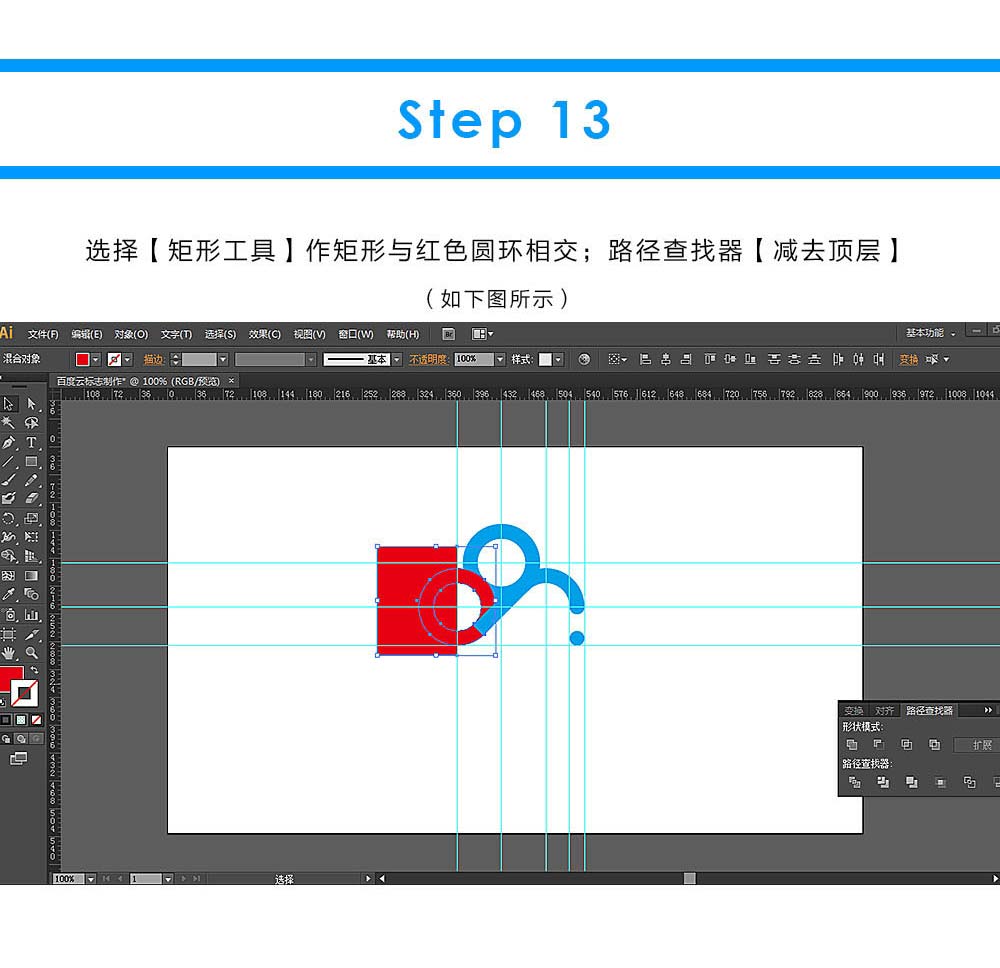The width and height of the screenshot is (1000, 968).
Task: Pick the Column Graph tool
Action: point(31,615)
